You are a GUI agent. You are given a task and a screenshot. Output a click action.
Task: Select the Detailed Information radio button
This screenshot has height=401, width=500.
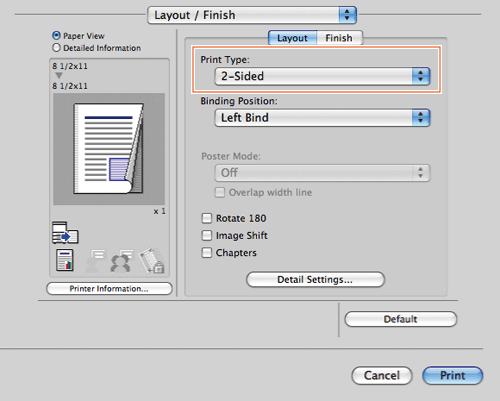point(56,48)
